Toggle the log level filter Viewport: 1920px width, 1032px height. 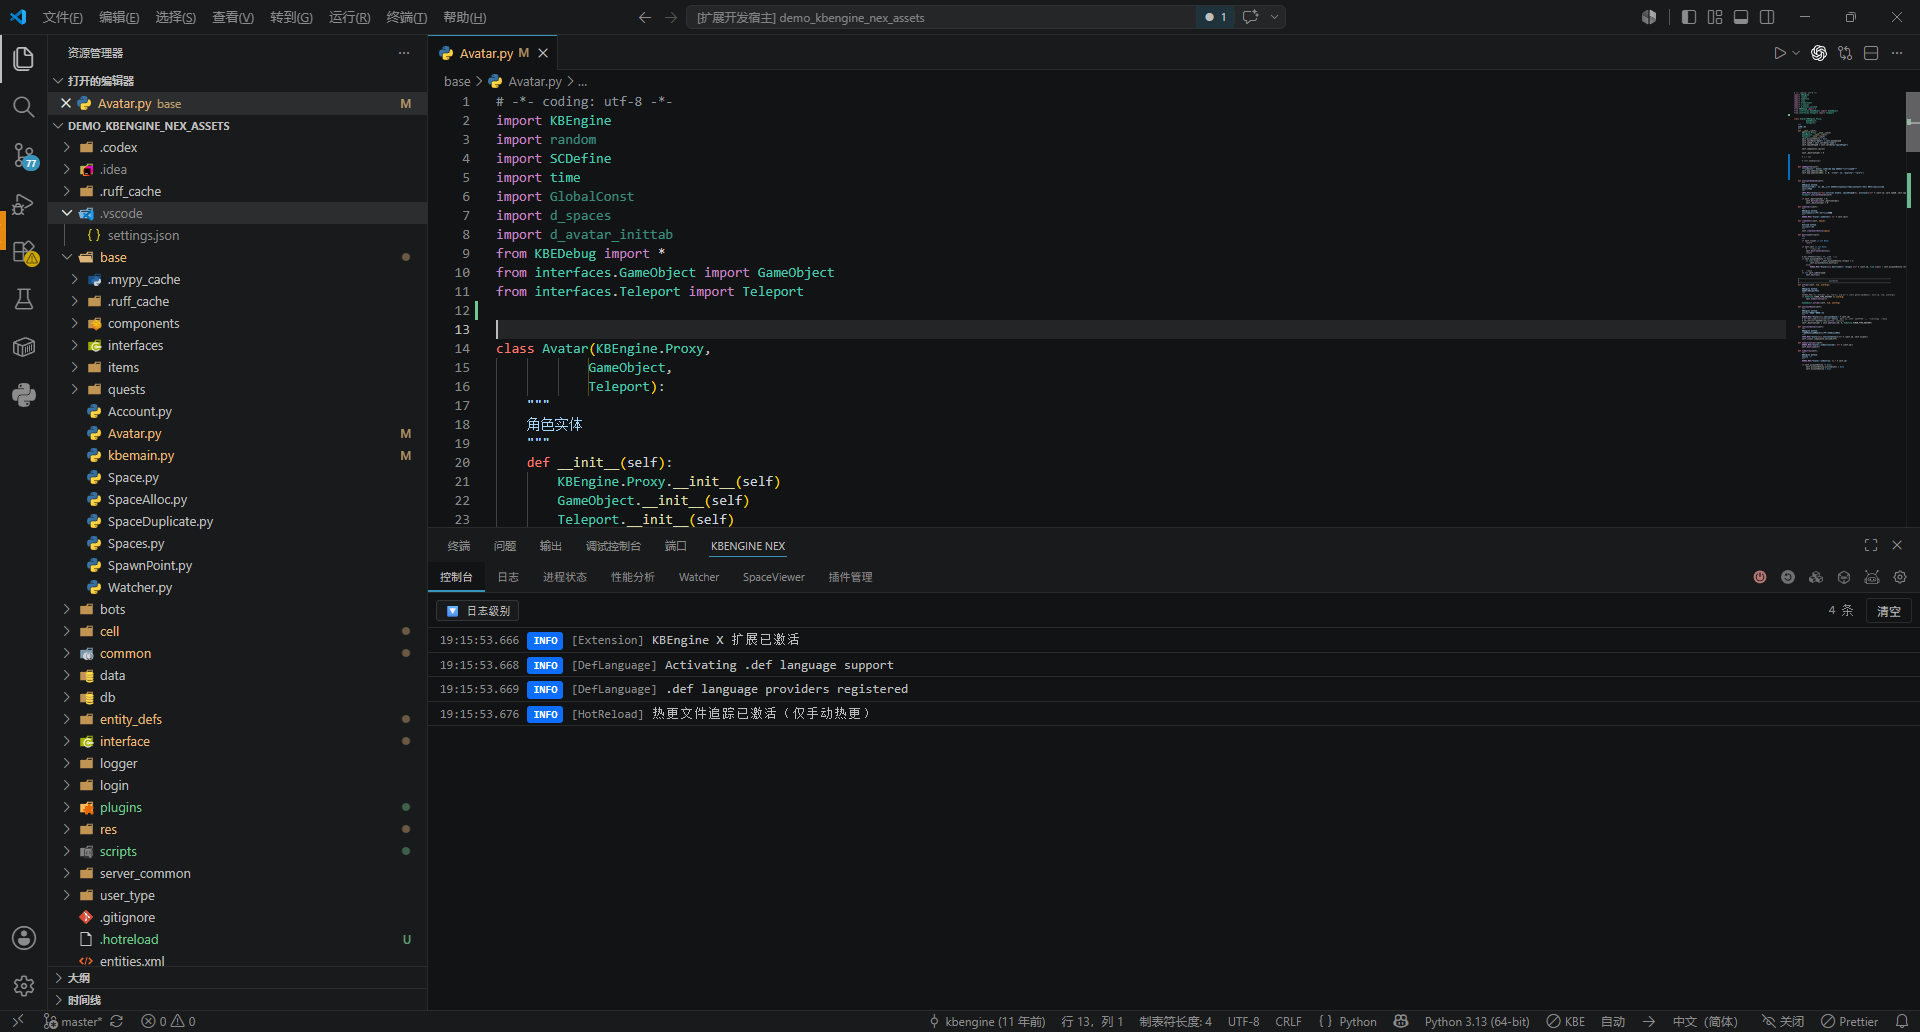[477, 610]
